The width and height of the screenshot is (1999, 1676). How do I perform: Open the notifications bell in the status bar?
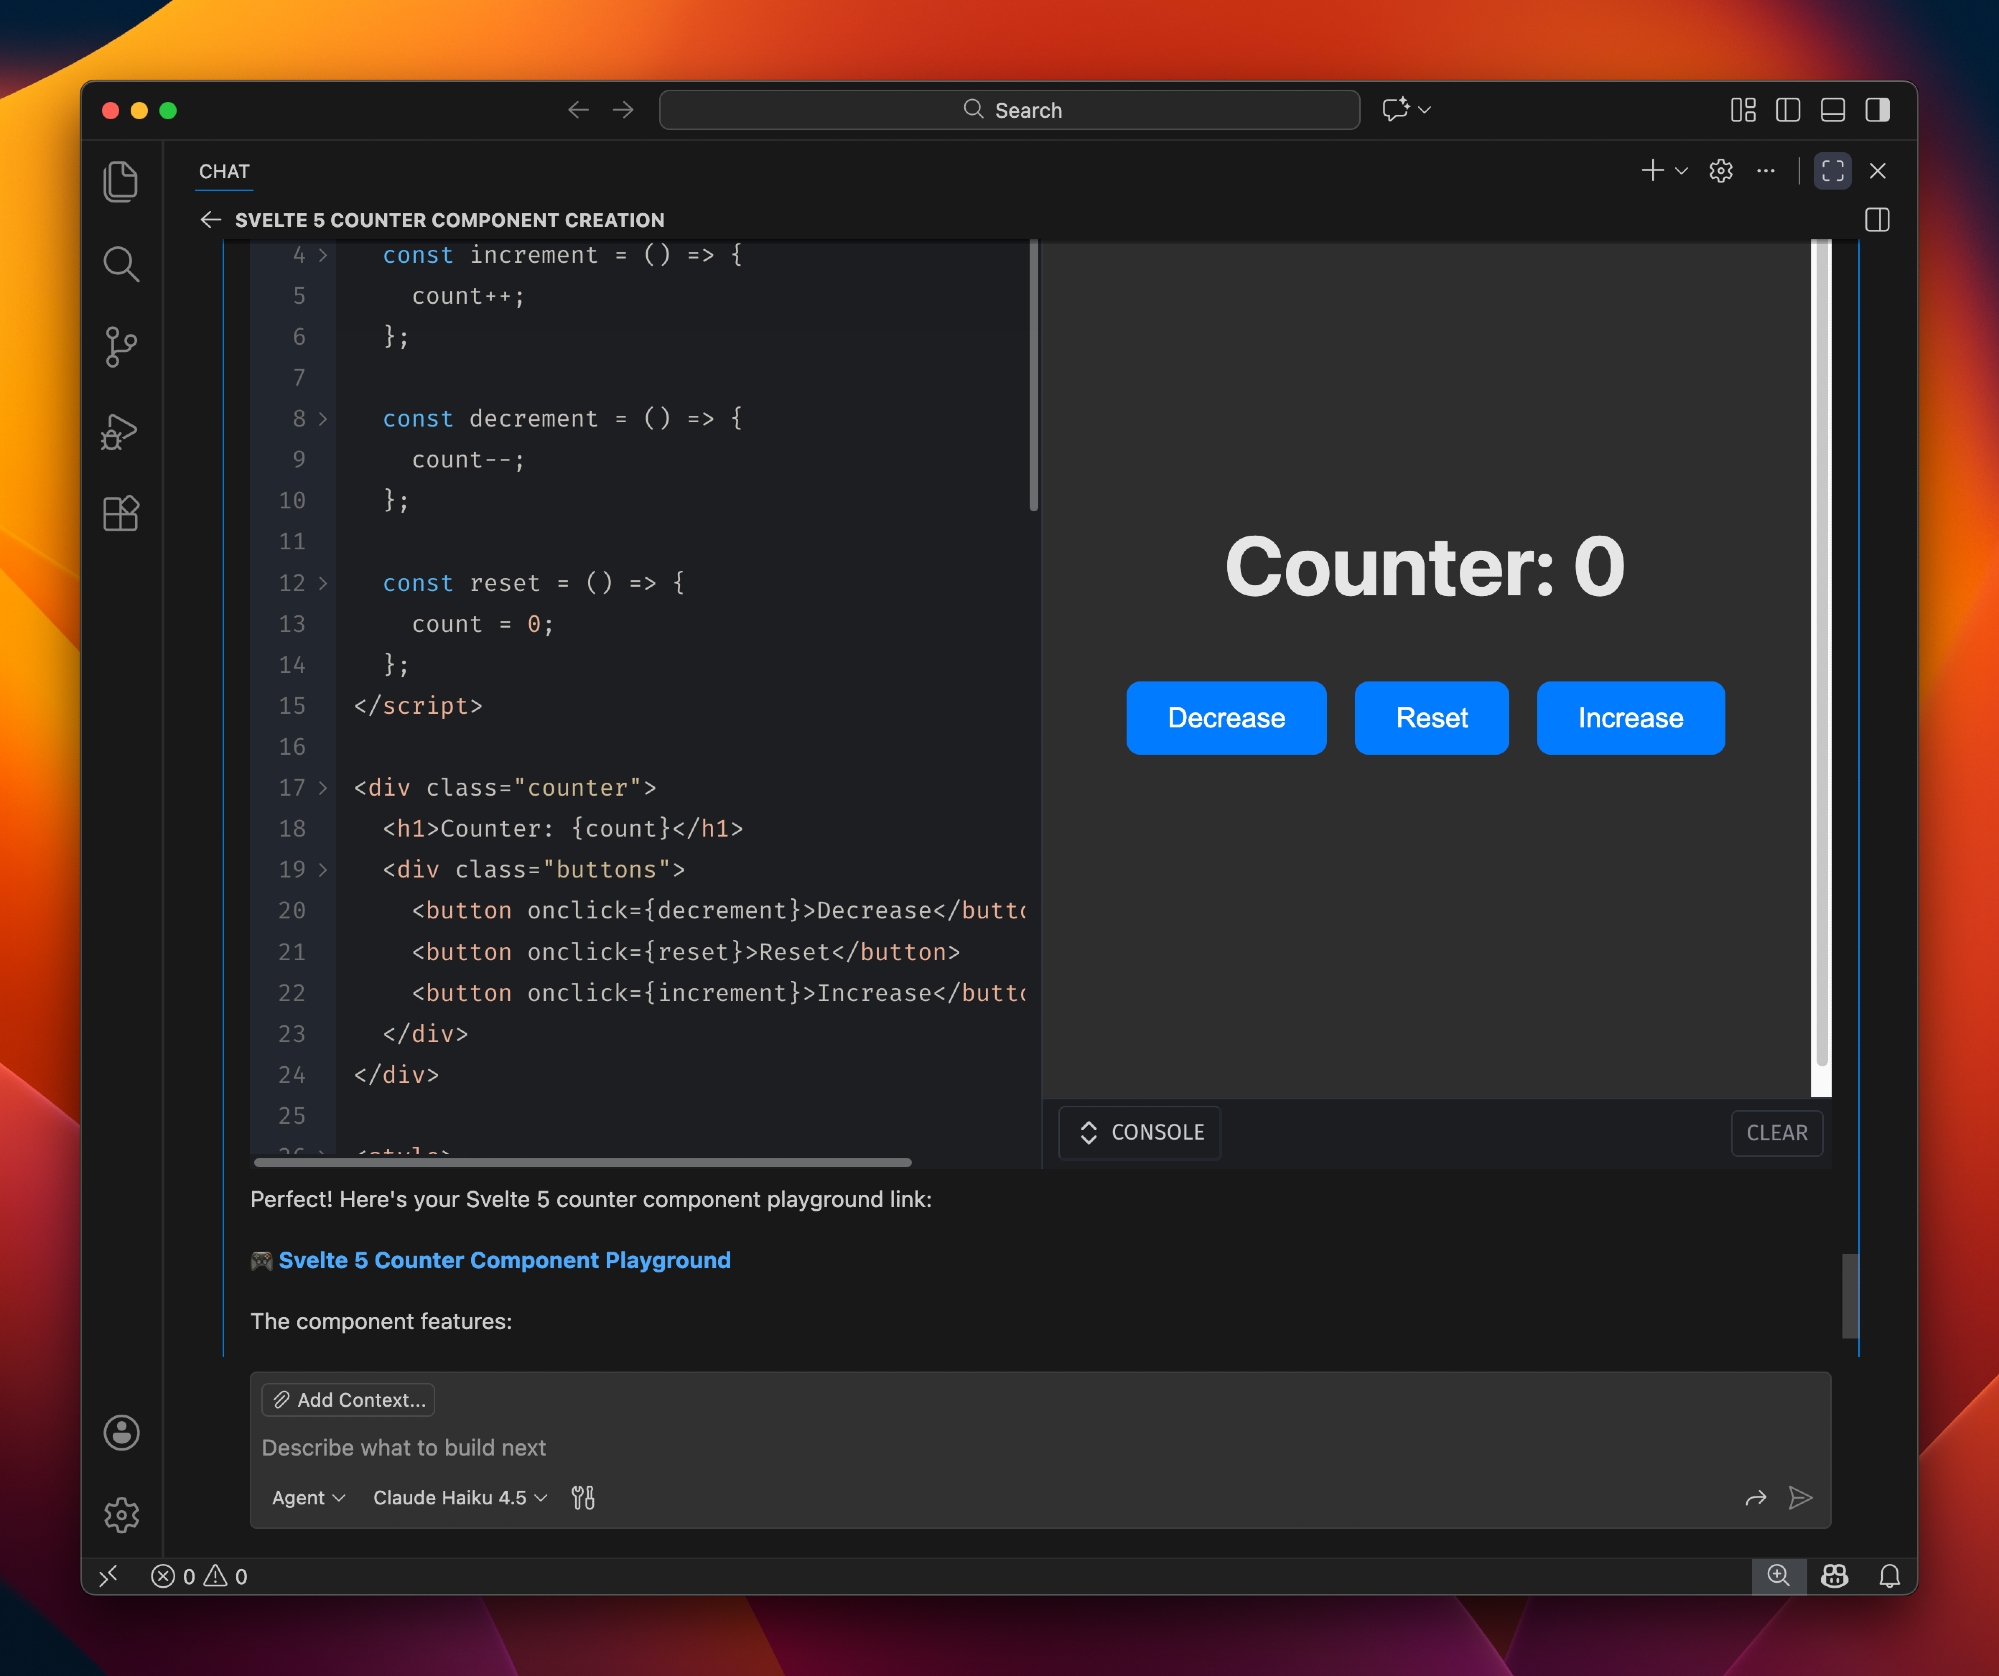pos(1889,1576)
